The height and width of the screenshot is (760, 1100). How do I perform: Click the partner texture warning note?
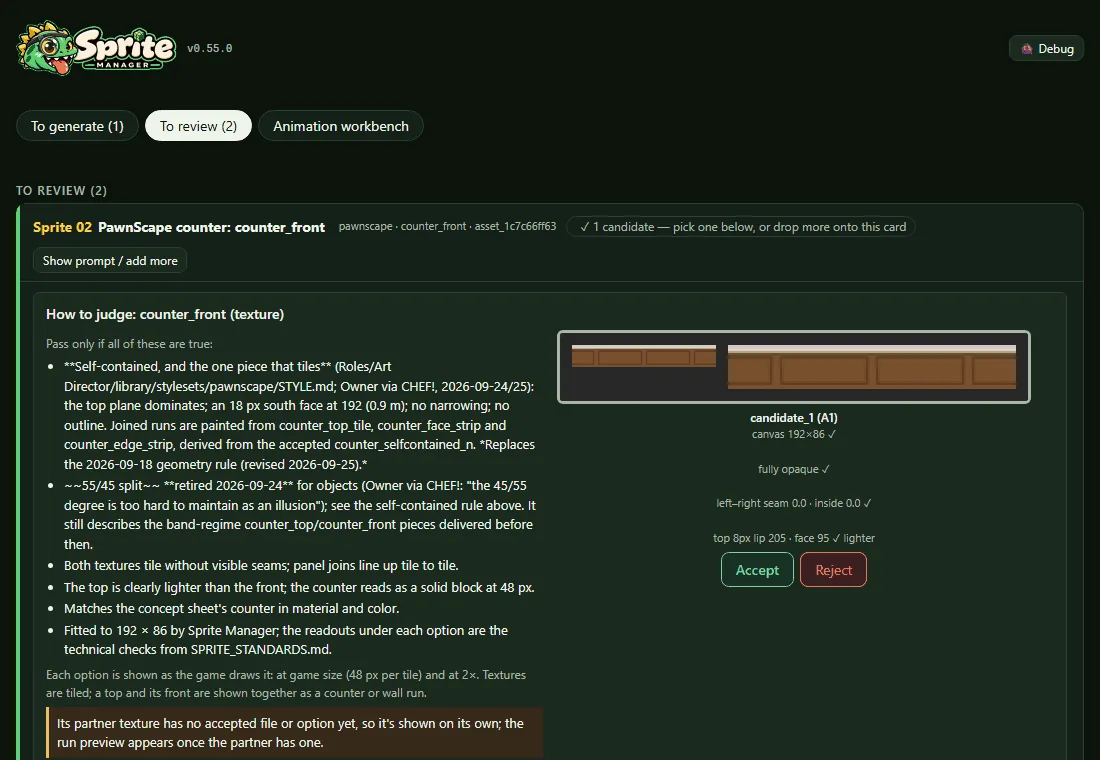click(x=295, y=733)
